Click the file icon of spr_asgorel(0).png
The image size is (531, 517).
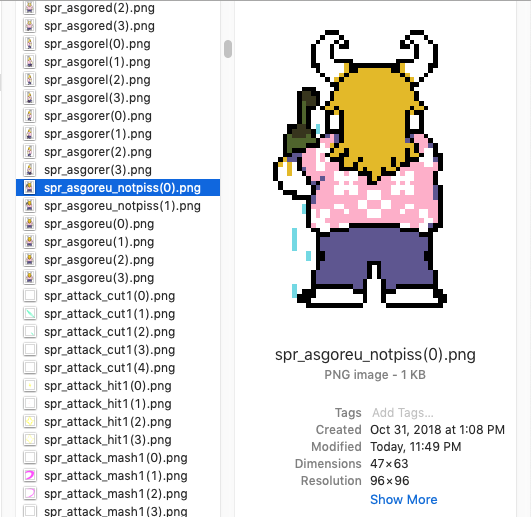pos(29,44)
